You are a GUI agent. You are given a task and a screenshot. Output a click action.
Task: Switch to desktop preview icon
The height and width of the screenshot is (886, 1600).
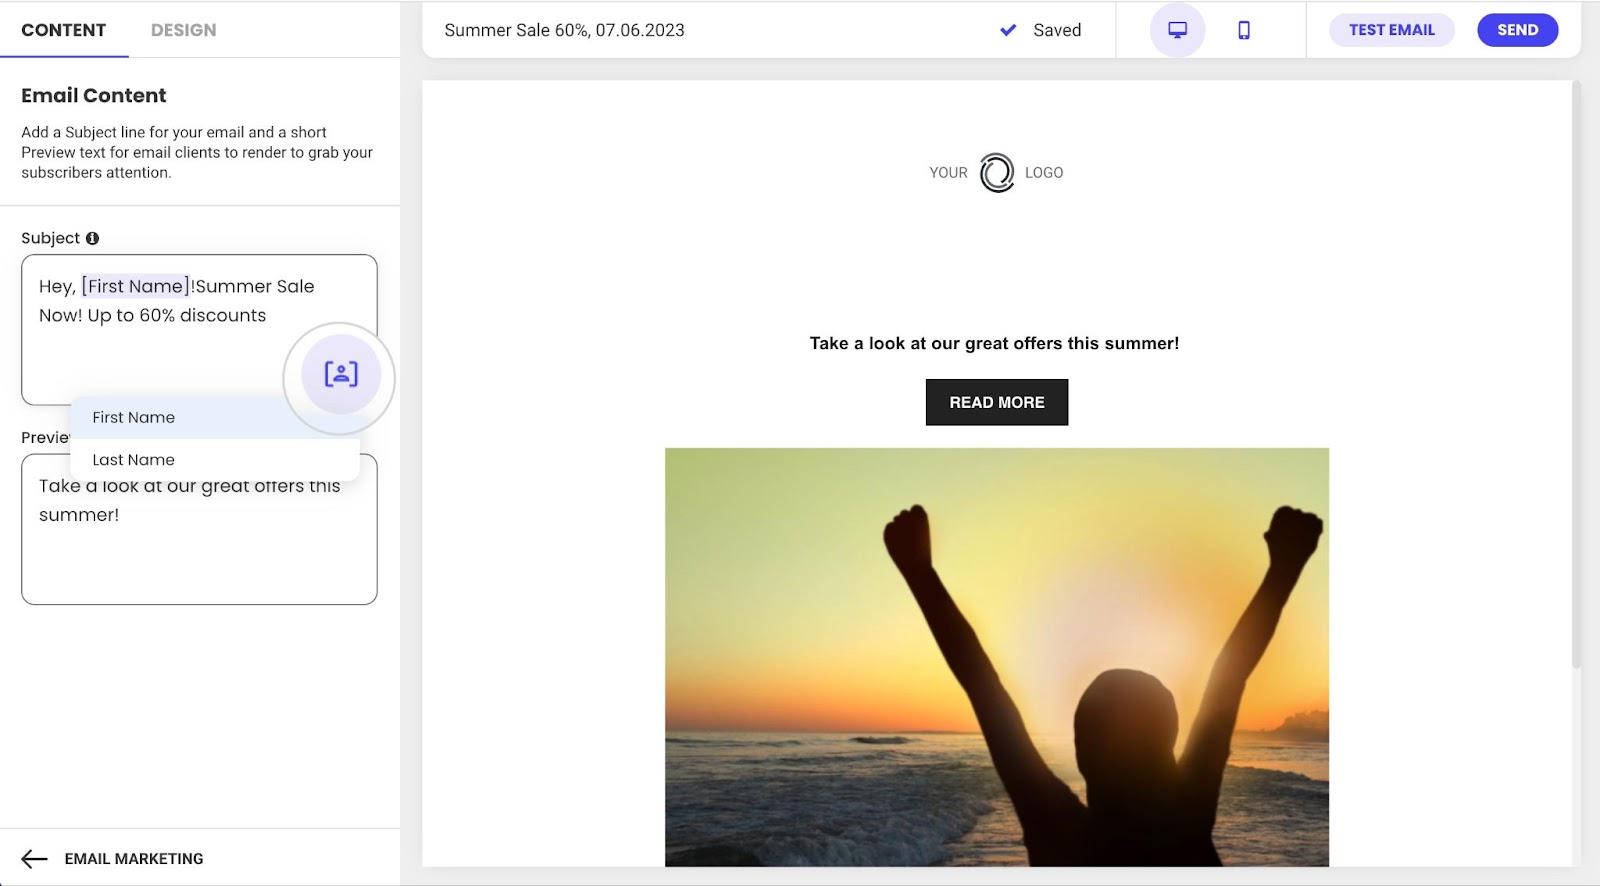pyautogui.click(x=1178, y=30)
